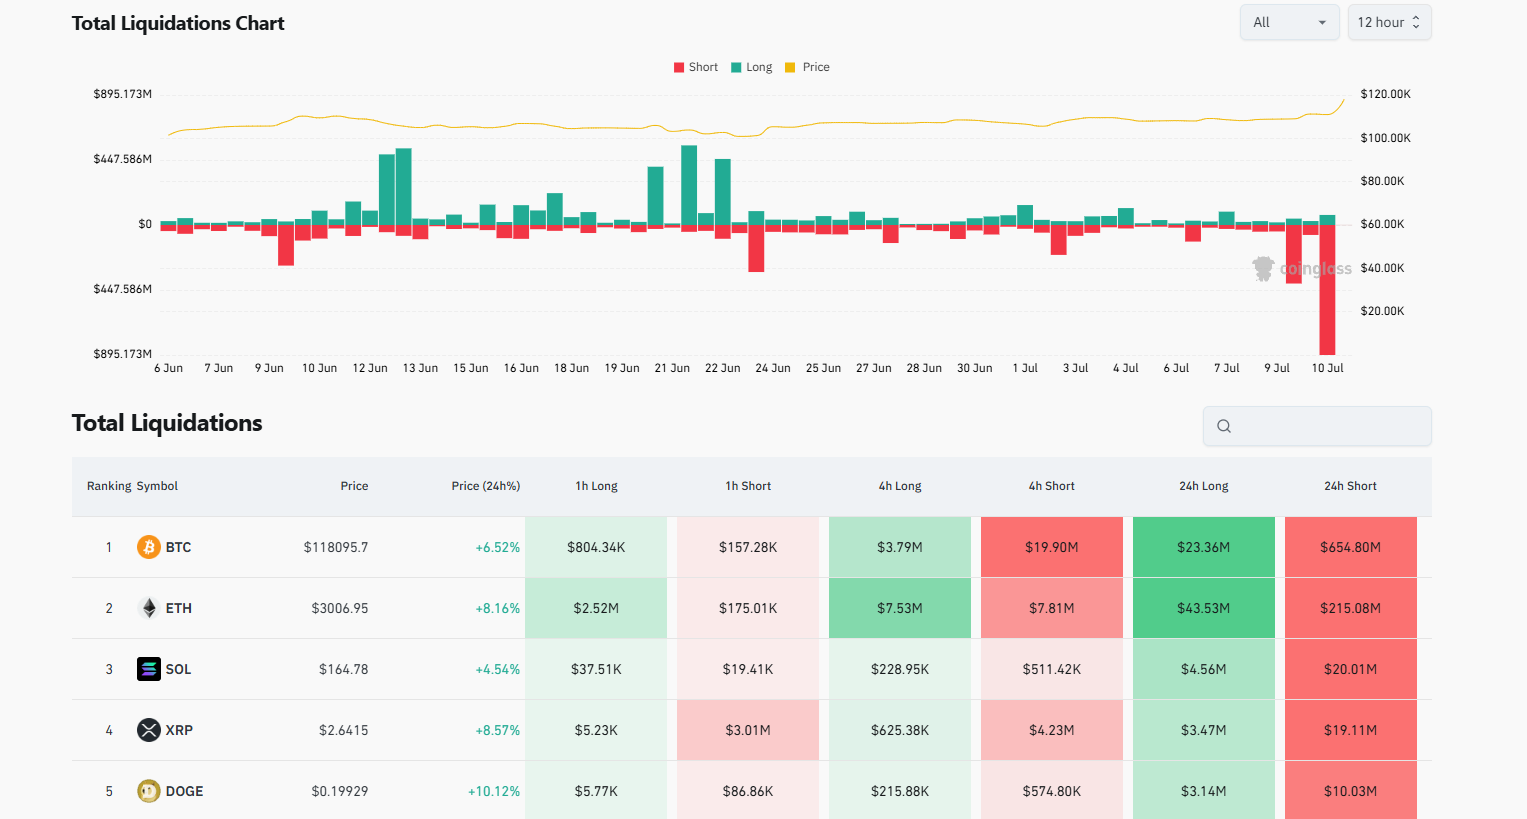Click XRP 1h Short value $3.01M
Viewport: 1527px width, 819px height.
[x=748, y=730]
